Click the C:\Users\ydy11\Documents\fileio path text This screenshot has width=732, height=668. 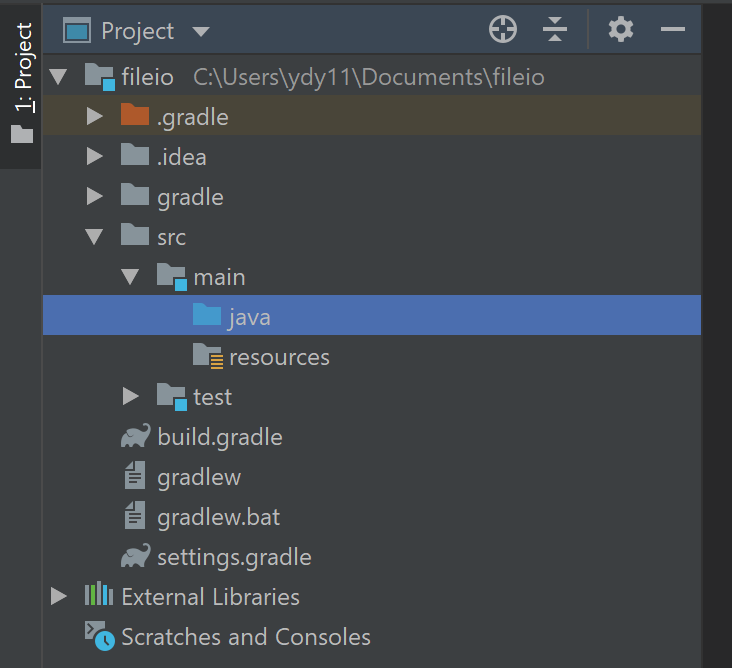pos(369,78)
